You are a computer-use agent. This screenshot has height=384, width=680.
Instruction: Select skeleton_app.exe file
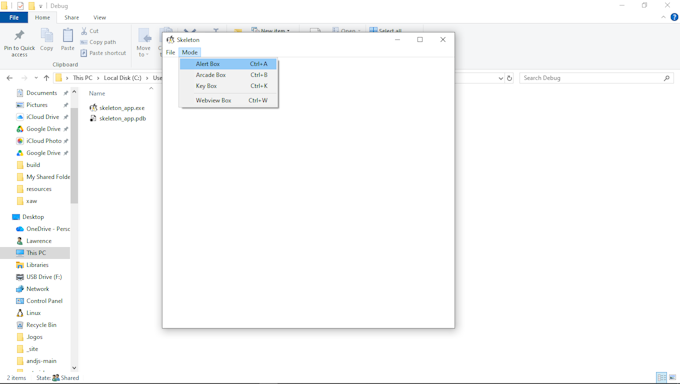tap(117, 108)
